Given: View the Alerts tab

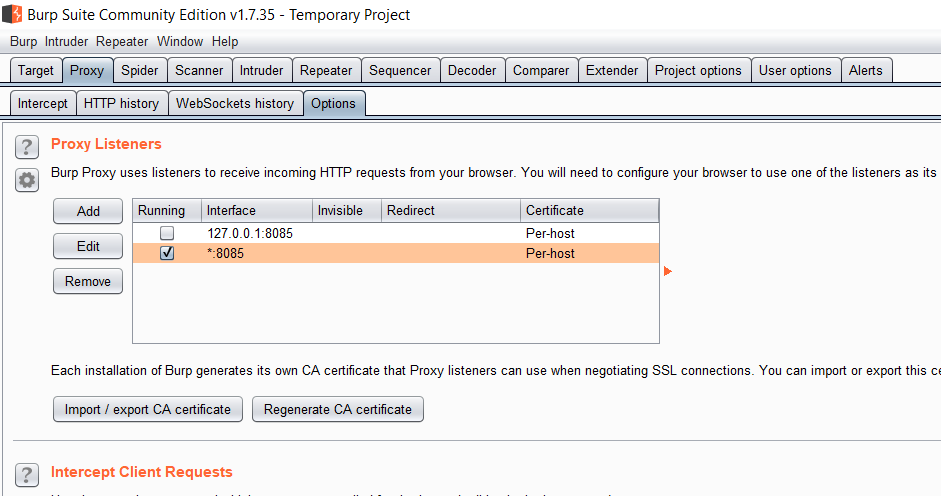Looking at the screenshot, I should (866, 70).
